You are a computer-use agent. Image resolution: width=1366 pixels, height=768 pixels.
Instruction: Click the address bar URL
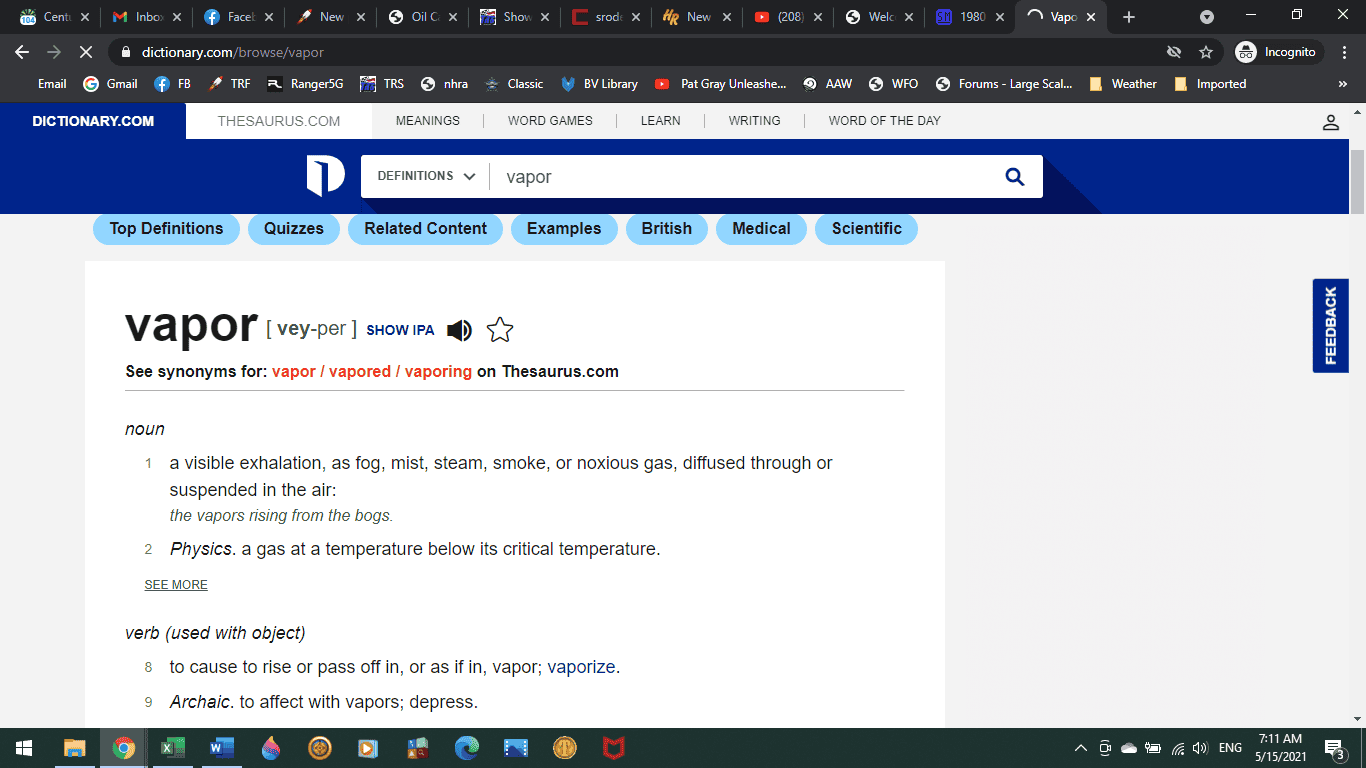tap(233, 52)
